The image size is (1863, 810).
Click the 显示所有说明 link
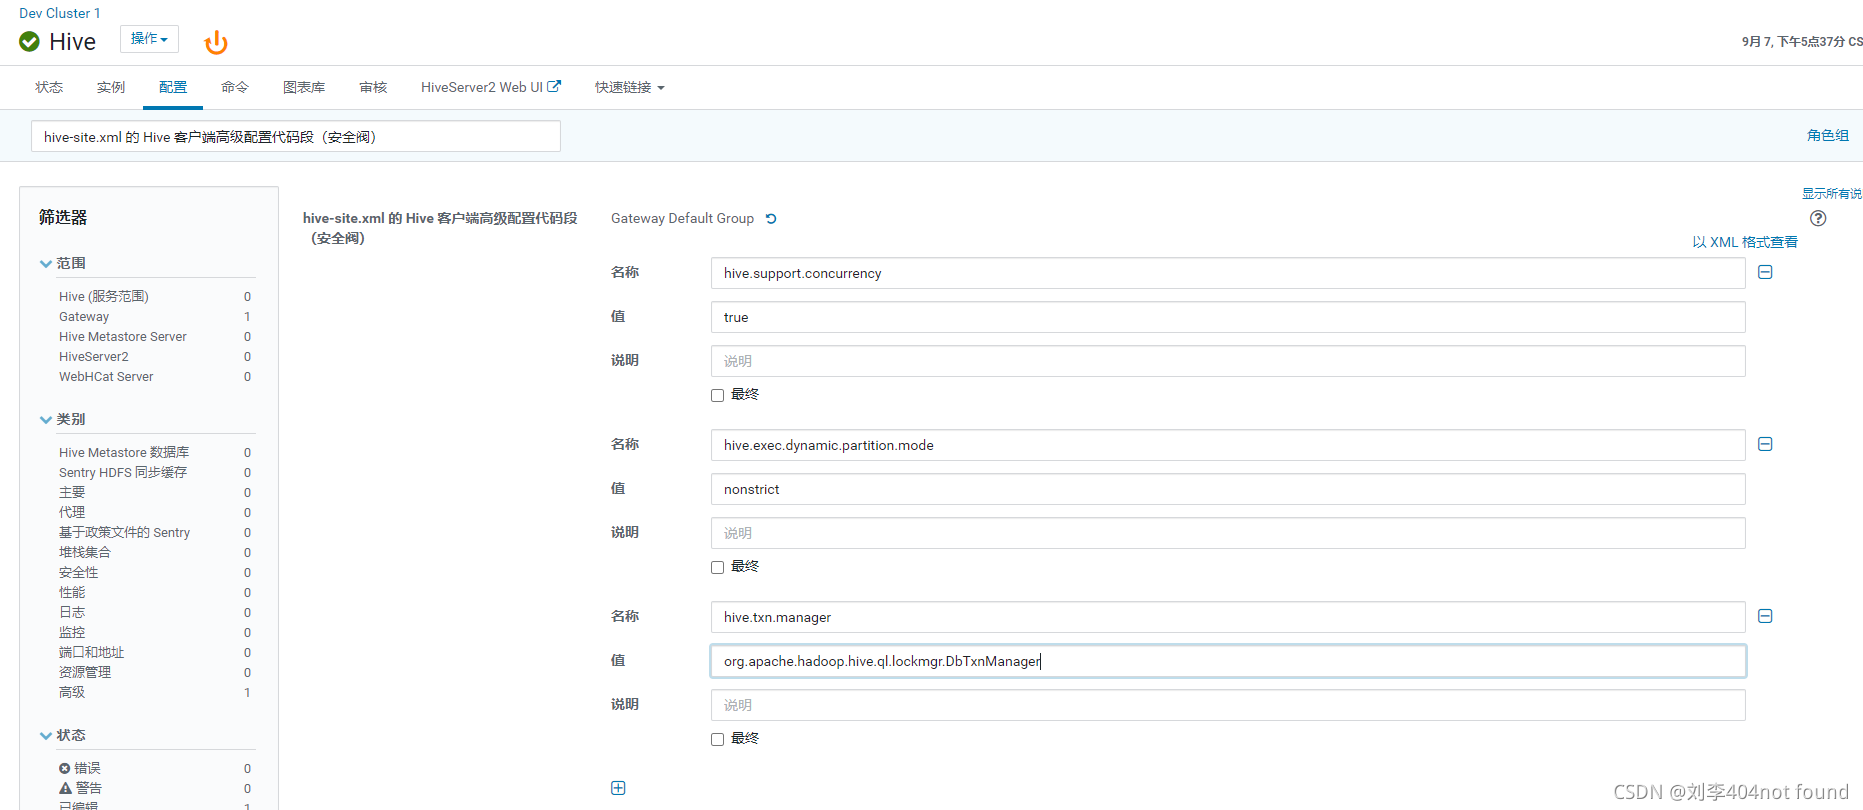click(1832, 193)
